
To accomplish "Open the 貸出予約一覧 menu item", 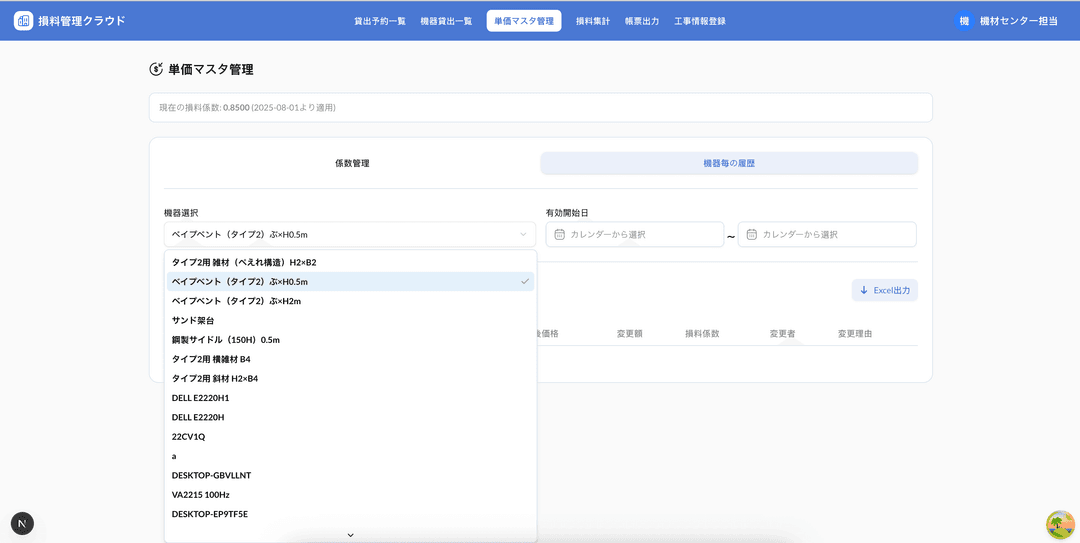I will tap(380, 21).
